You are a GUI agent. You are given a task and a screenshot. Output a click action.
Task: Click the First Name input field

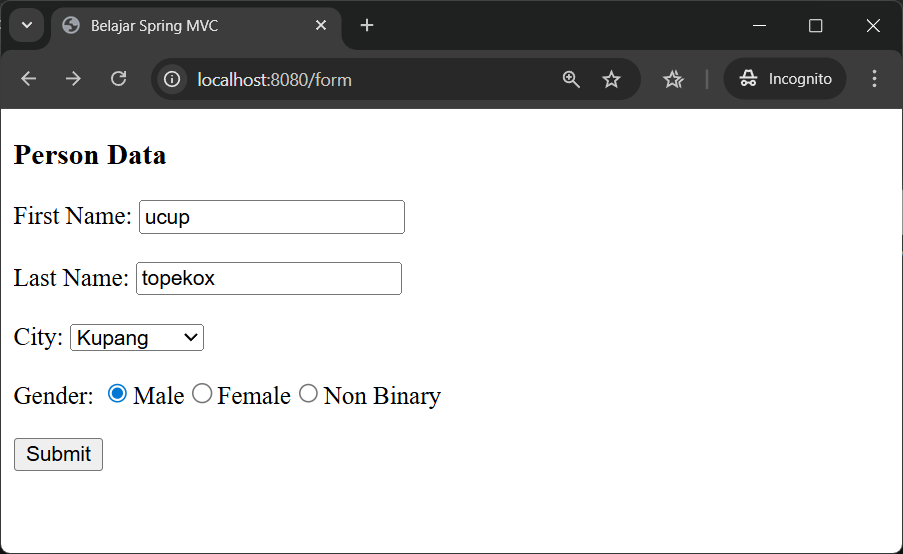272,217
